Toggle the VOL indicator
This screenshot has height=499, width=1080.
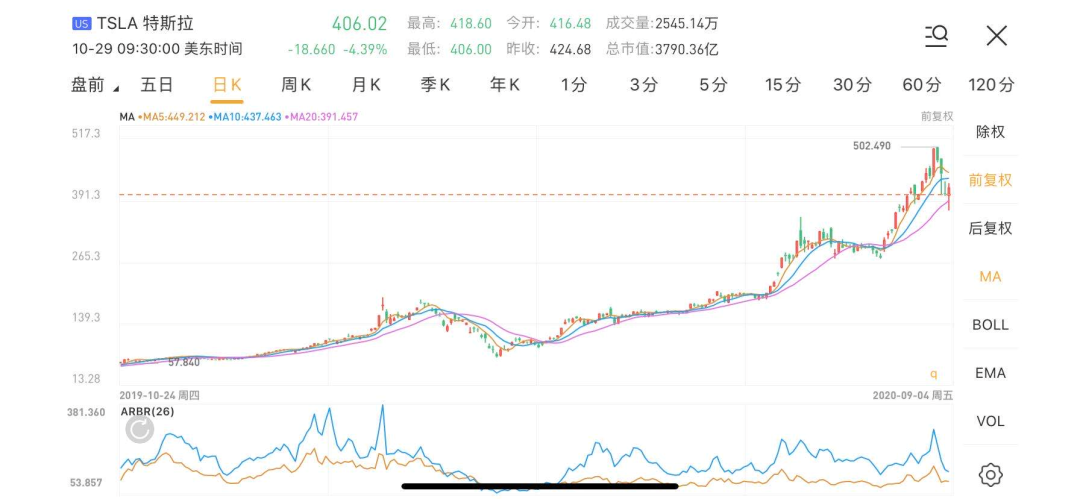click(x=990, y=421)
